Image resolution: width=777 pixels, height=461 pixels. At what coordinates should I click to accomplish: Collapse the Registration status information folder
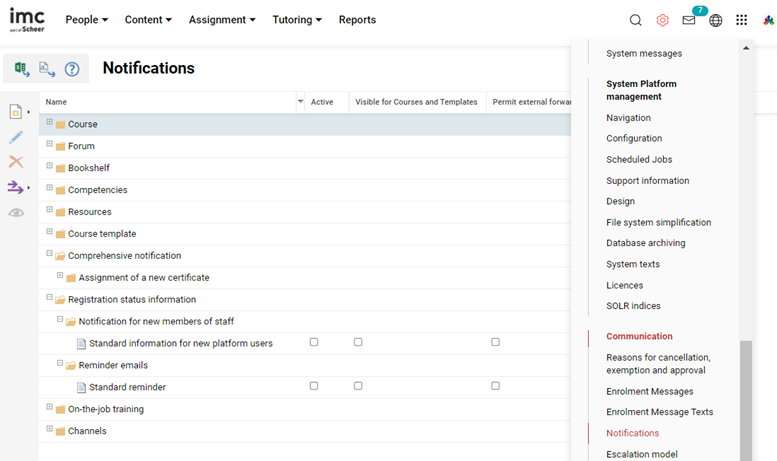click(x=50, y=298)
